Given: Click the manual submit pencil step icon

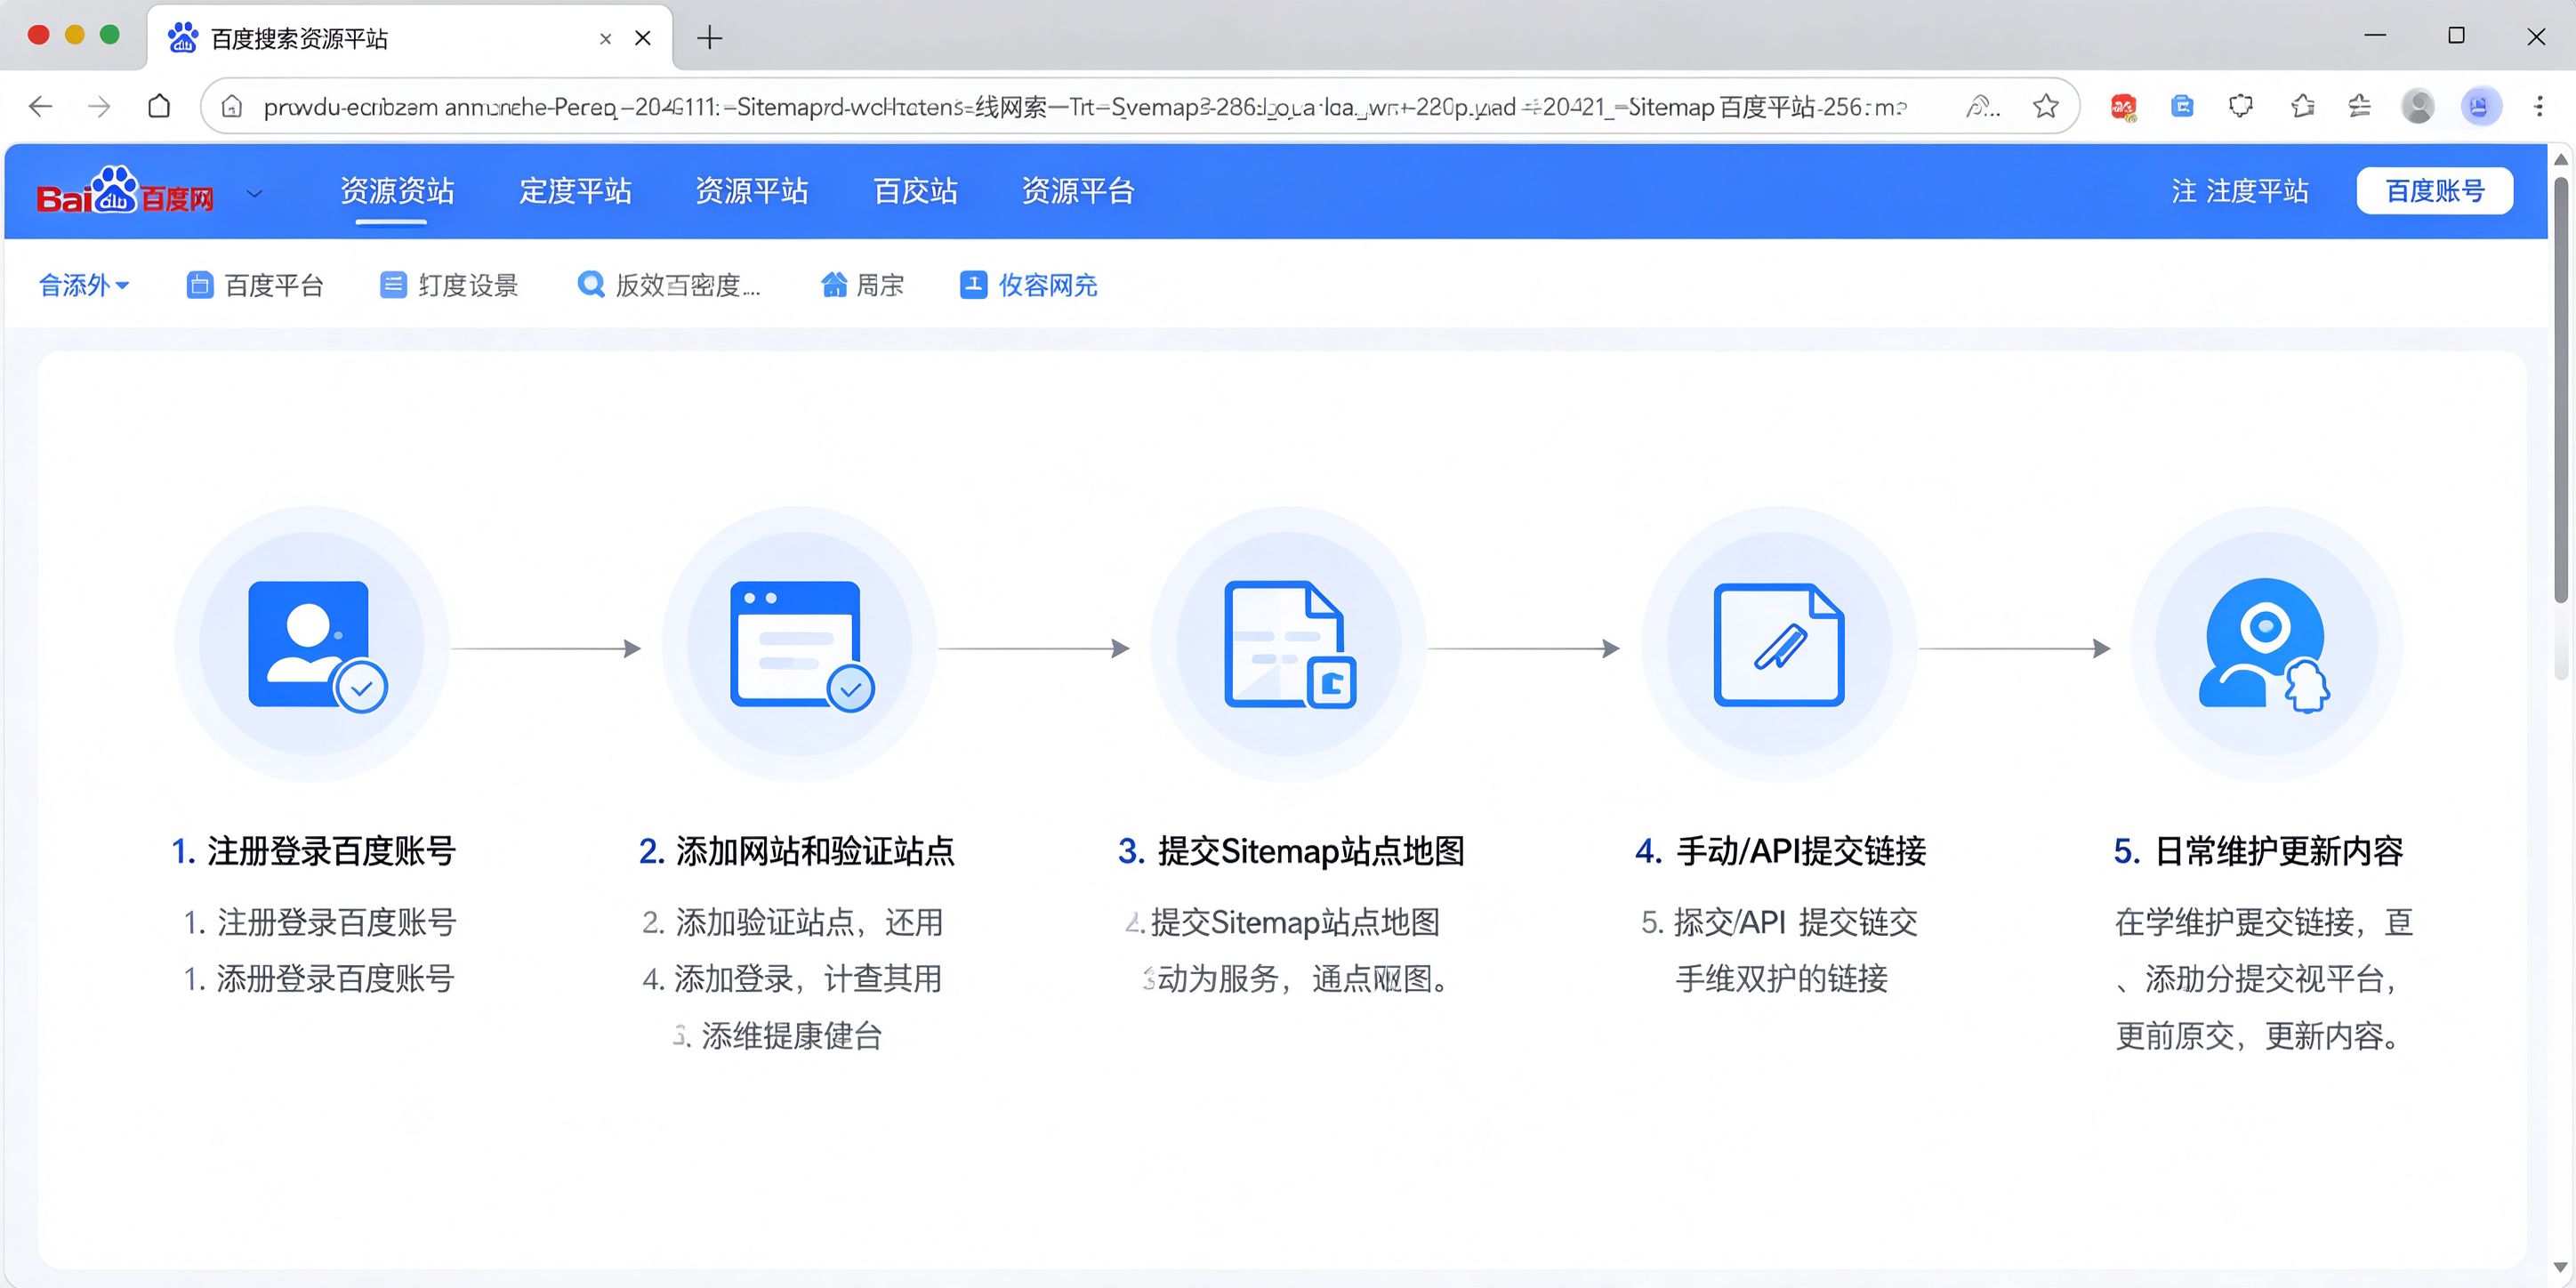Looking at the screenshot, I should tap(1779, 645).
